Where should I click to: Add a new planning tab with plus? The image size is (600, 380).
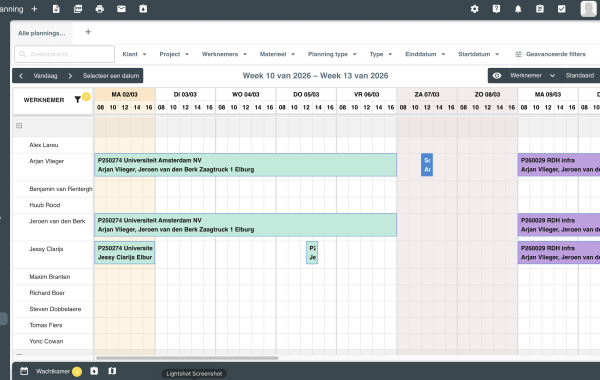[88, 32]
